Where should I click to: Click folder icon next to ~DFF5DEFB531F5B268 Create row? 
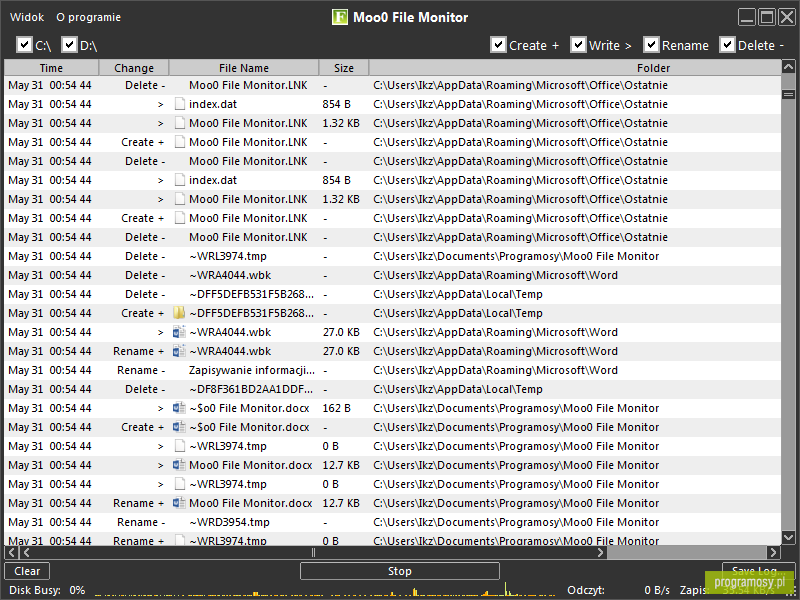click(x=179, y=313)
